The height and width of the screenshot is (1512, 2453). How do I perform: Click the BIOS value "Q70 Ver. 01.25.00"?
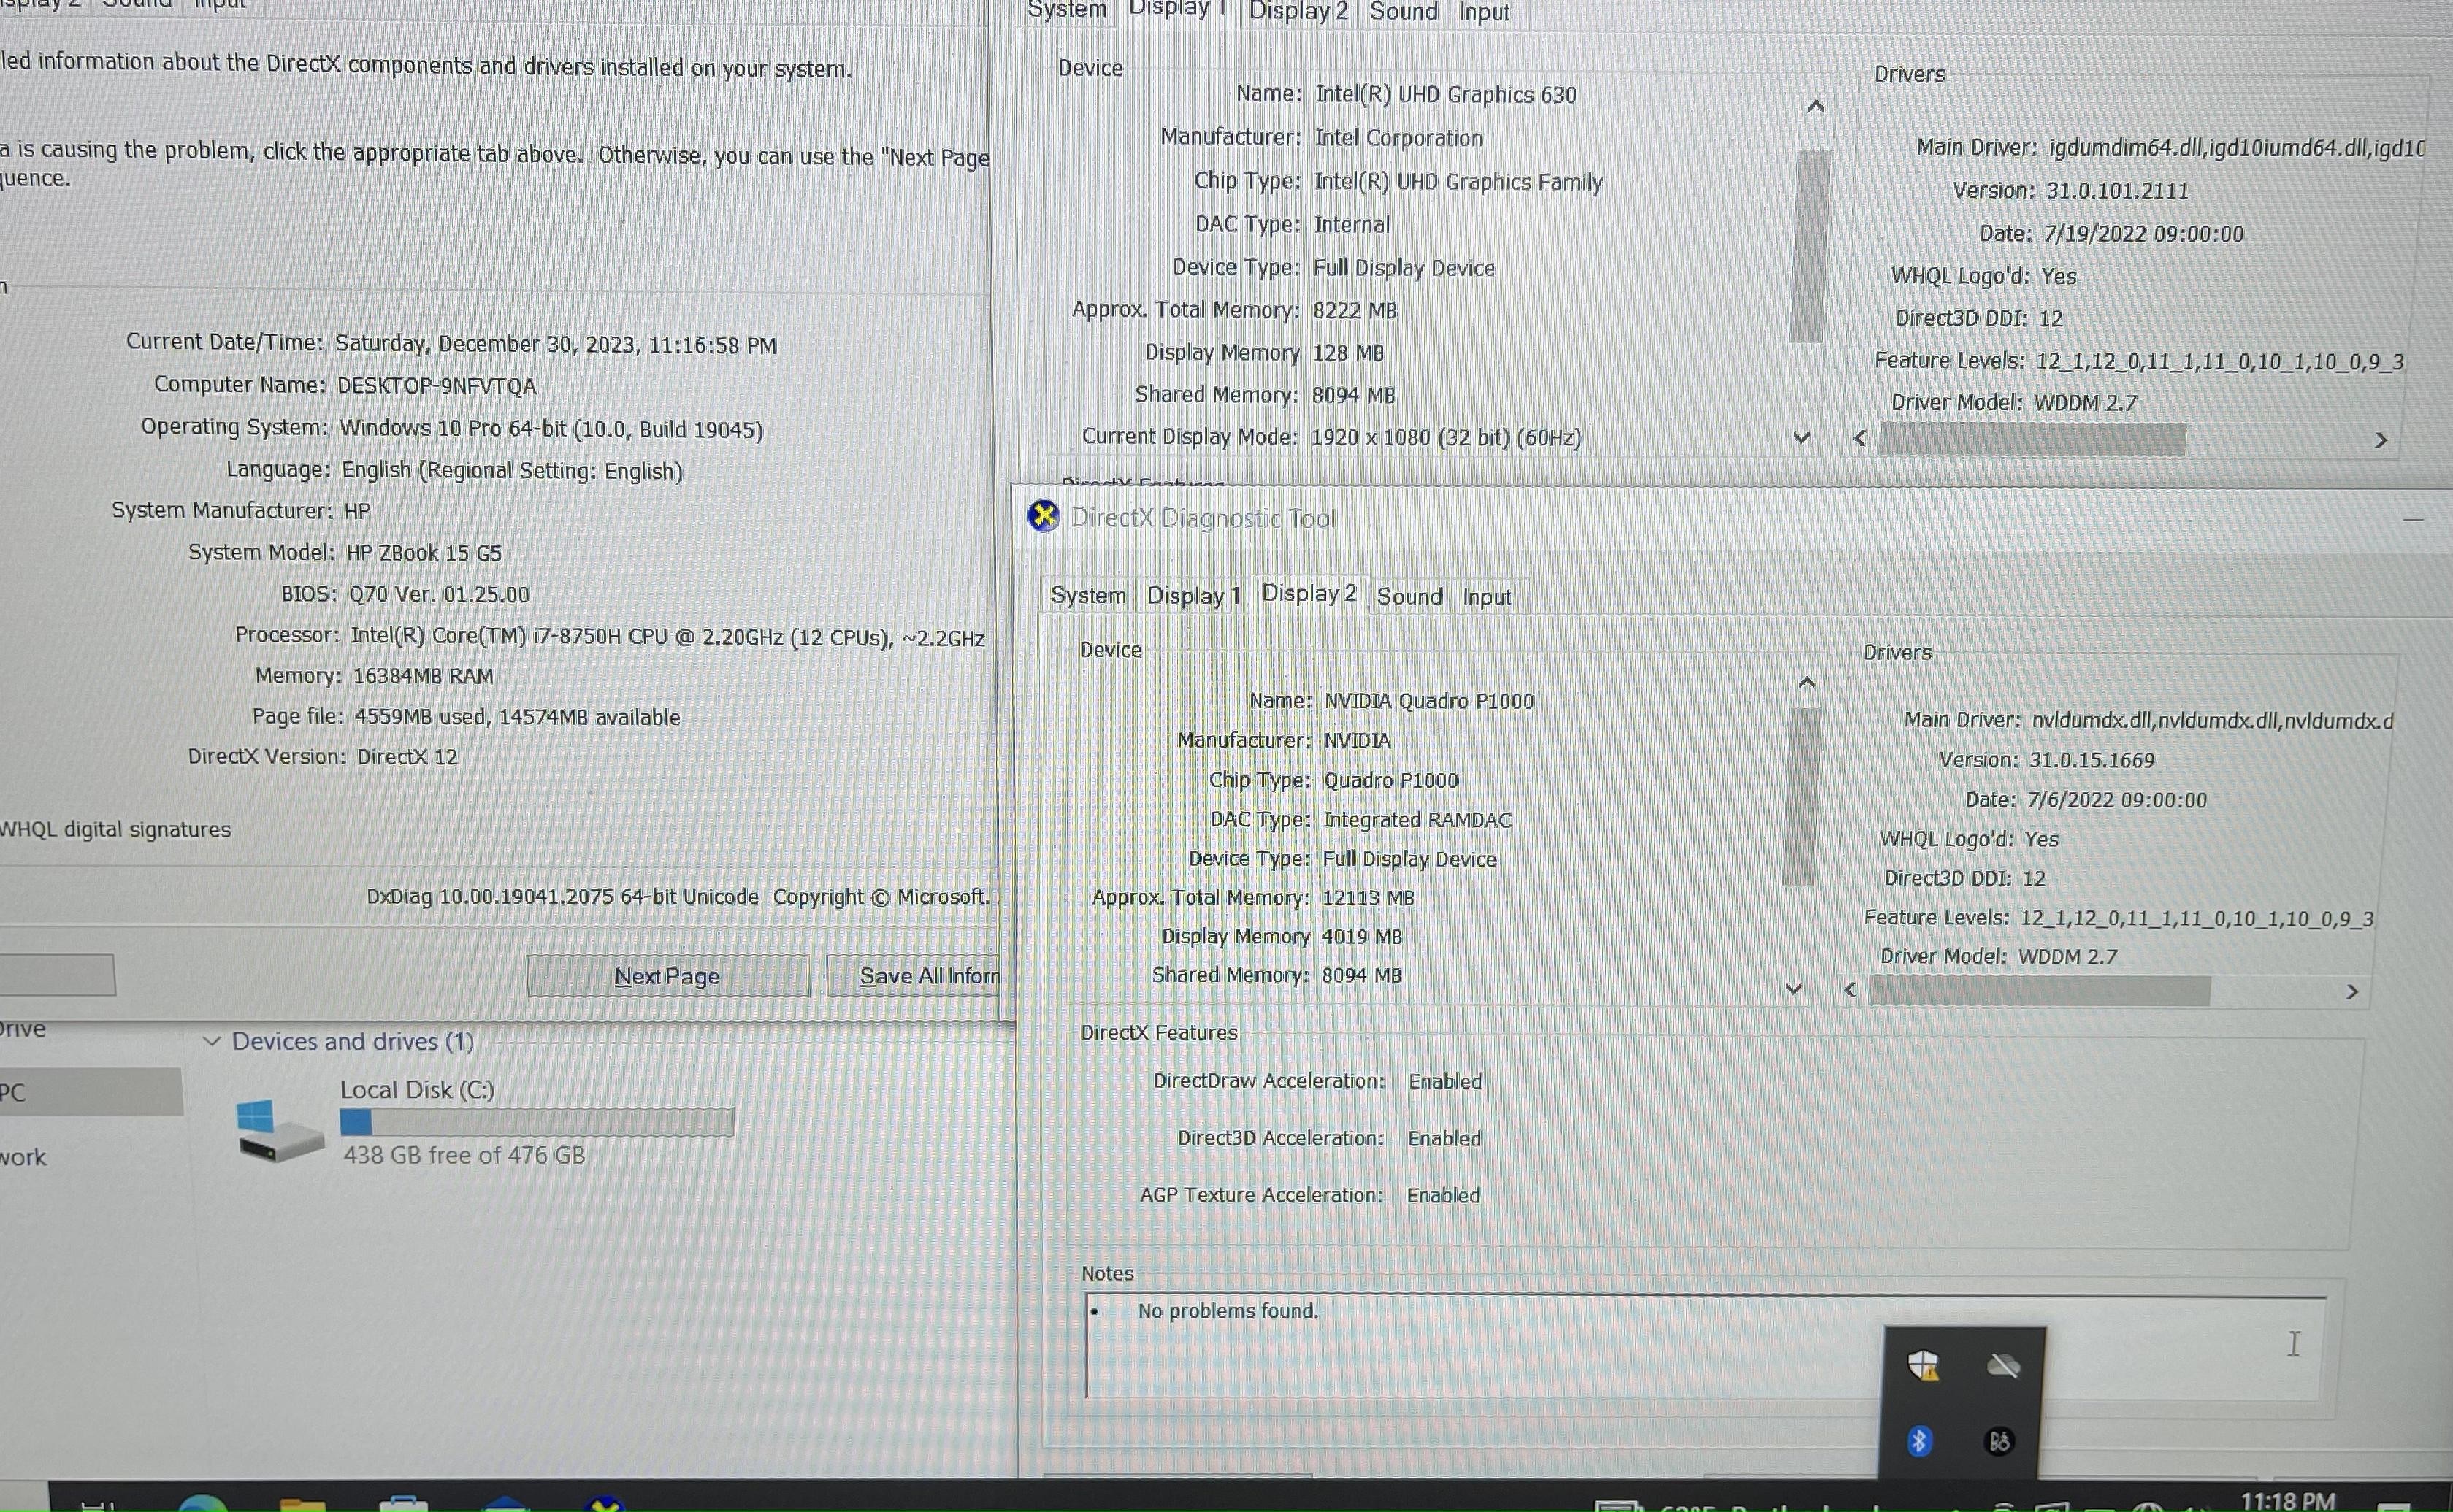click(x=439, y=594)
